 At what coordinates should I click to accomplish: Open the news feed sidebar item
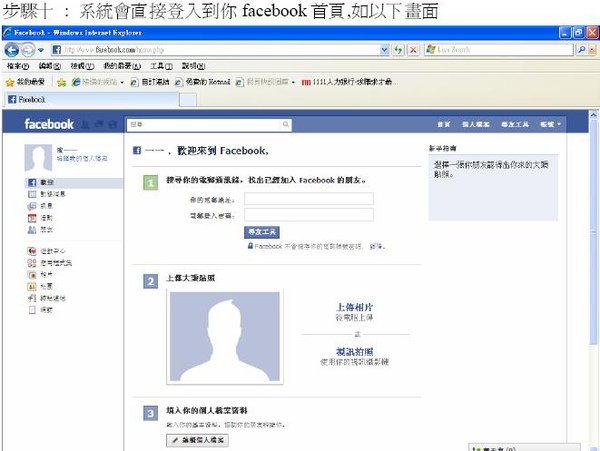pos(46,194)
